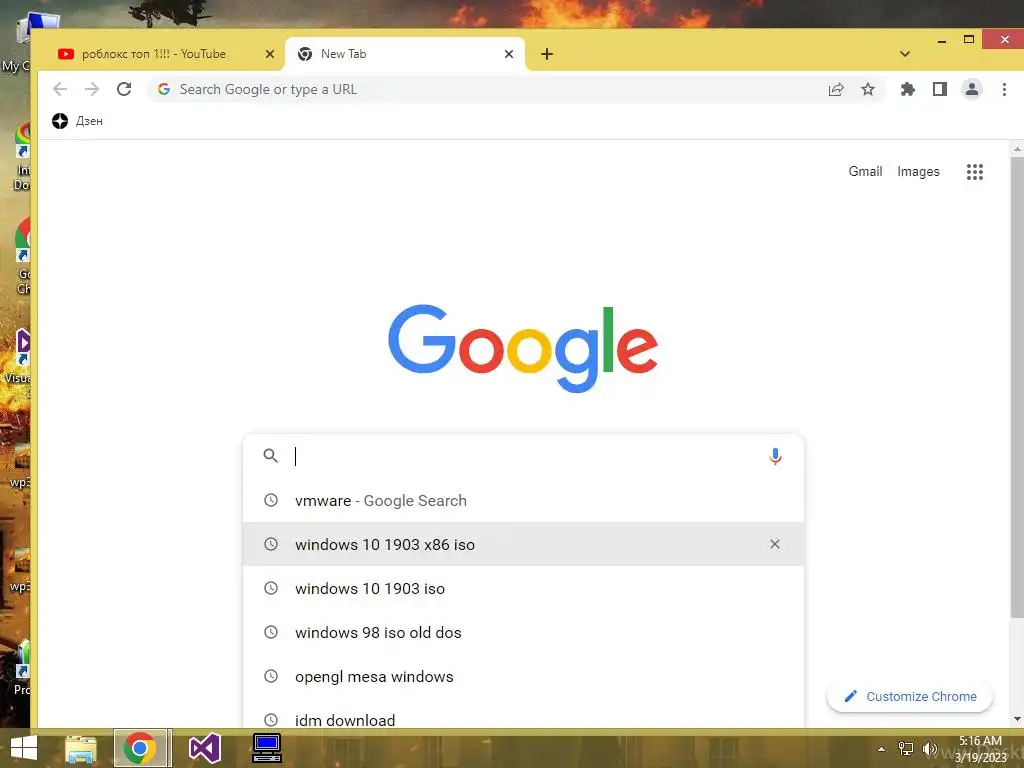The width and height of the screenshot is (1024, 768).
Task: Open Visual Studio from taskbar
Action: pos(204,748)
